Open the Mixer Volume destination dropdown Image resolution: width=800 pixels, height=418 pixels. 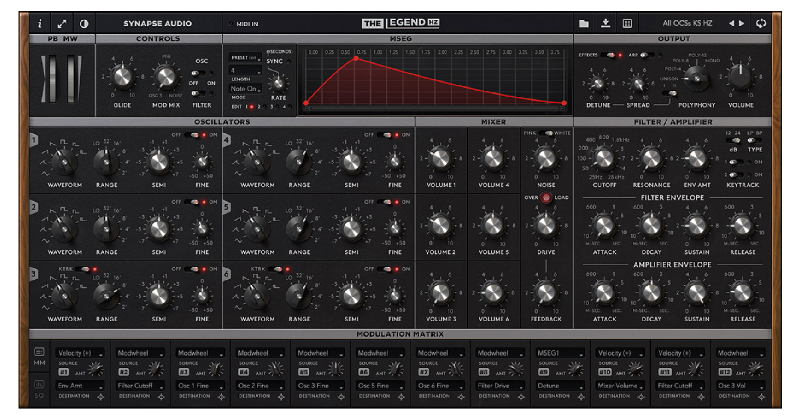coord(620,386)
